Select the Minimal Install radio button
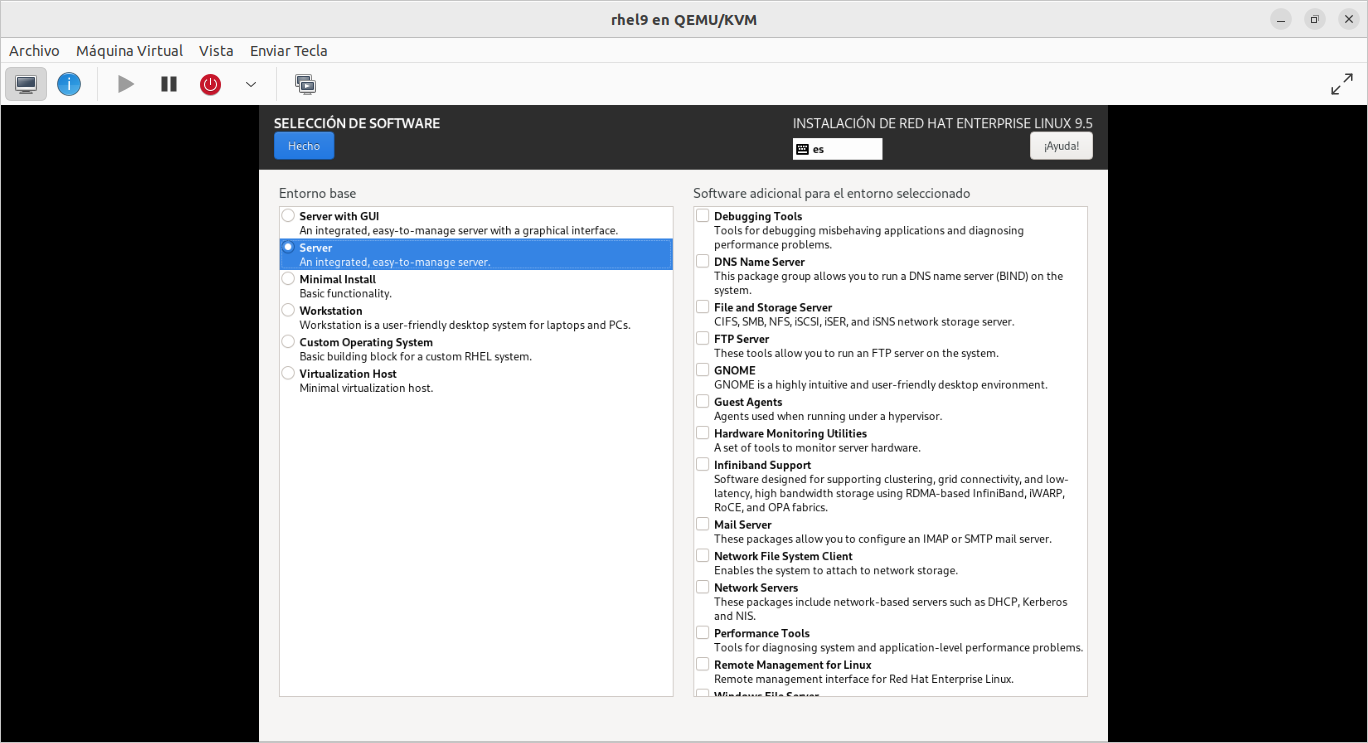The image size is (1368, 743). (288, 279)
